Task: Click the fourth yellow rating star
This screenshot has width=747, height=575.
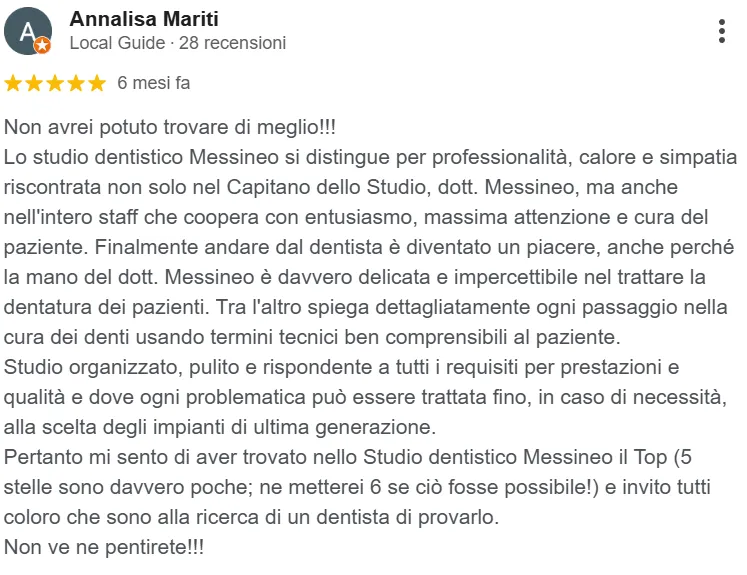Action: (76, 83)
